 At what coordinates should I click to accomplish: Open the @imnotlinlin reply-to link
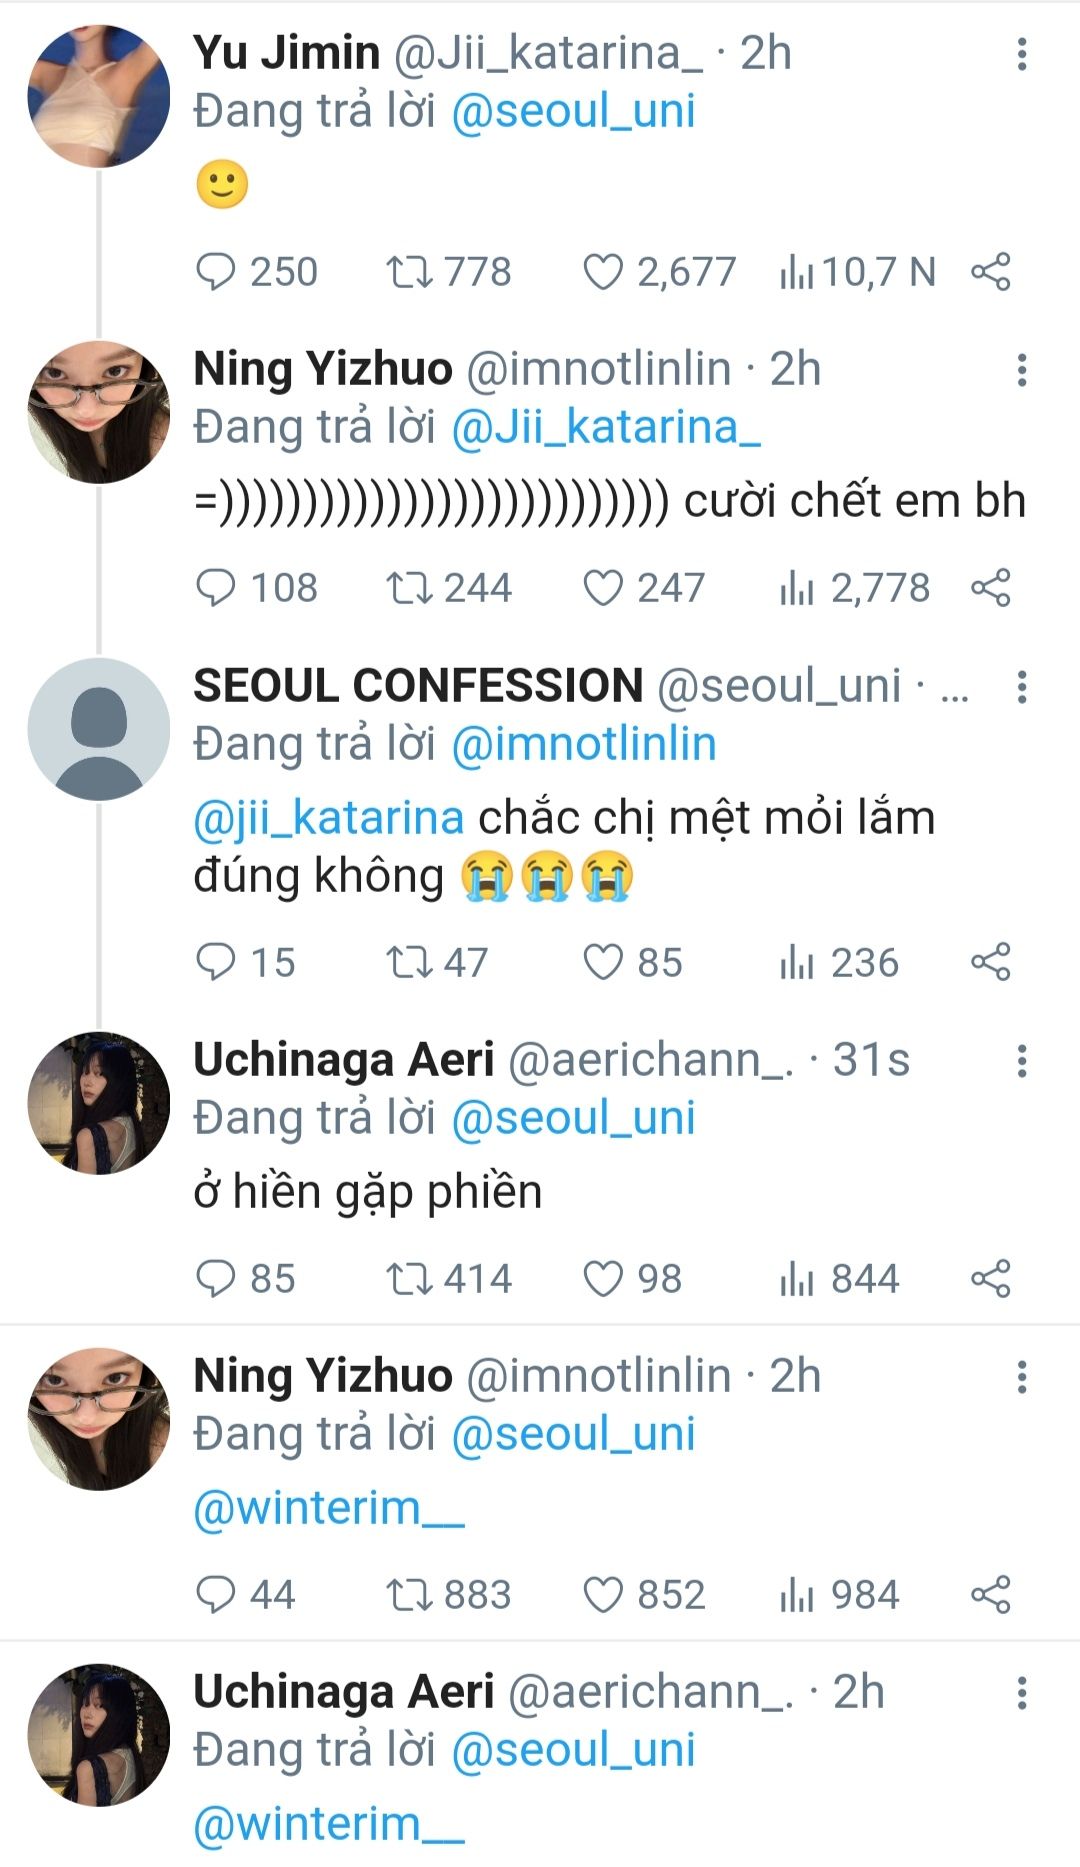tap(584, 744)
